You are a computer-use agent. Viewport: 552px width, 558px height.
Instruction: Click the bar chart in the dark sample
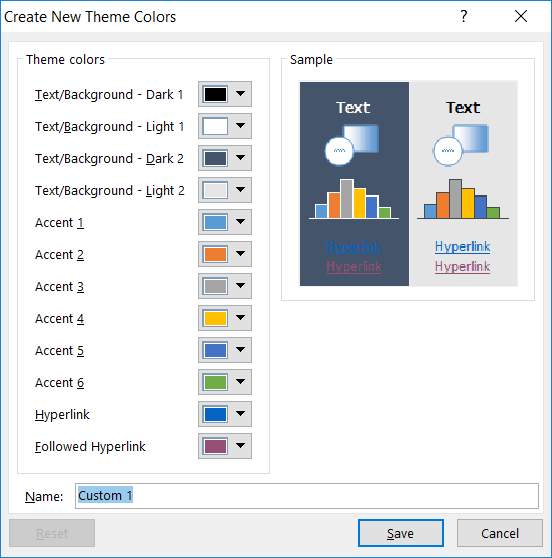click(354, 199)
